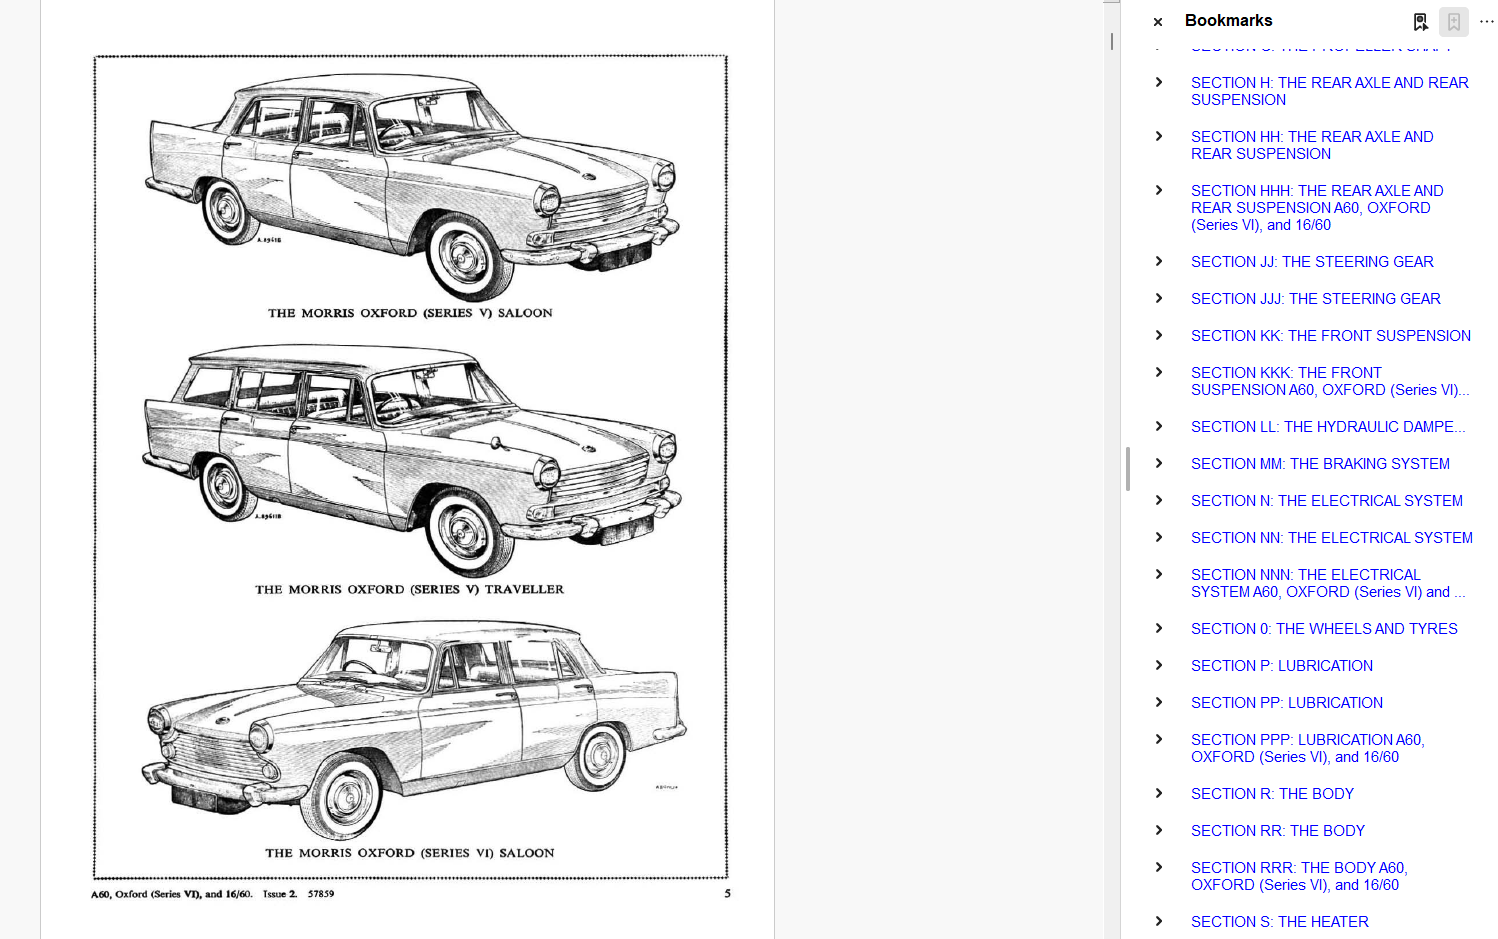Click the page number 5 in footer
The image size is (1498, 939).
(727, 894)
